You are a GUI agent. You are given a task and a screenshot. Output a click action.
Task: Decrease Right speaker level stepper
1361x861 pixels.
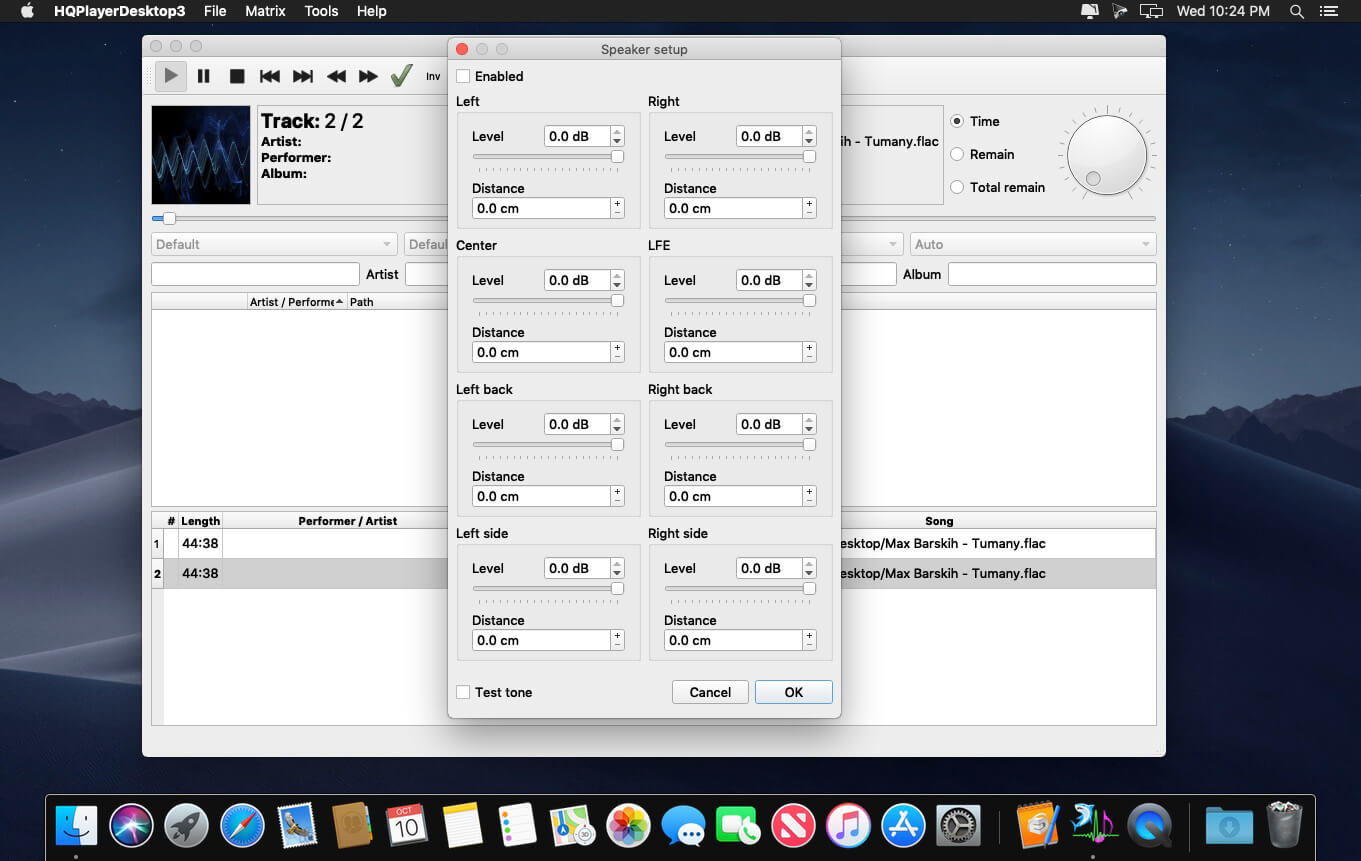pyautogui.click(x=809, y=141)
